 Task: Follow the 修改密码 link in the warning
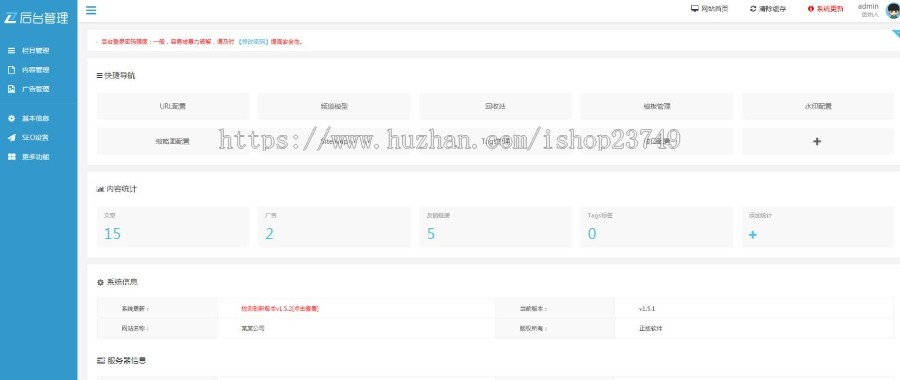click(253, 42)
